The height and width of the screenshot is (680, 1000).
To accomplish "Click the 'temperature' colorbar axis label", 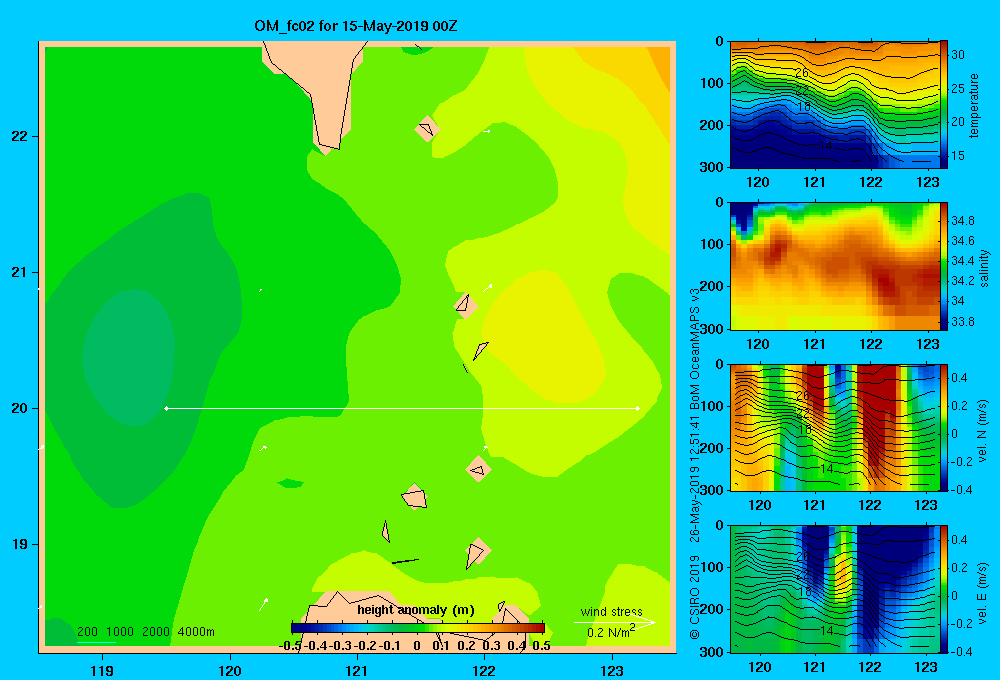I will (x=974, y=105).
